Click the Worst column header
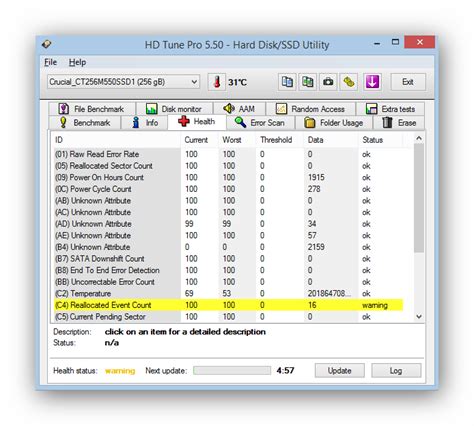The width and height of the screenshot is (474, 426). coord(237,140)
